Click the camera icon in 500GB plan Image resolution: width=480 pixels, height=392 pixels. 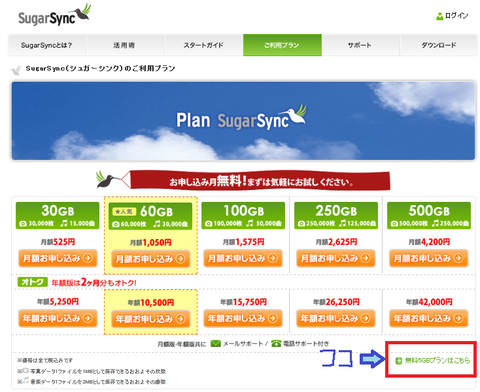(x=394, y=223)
